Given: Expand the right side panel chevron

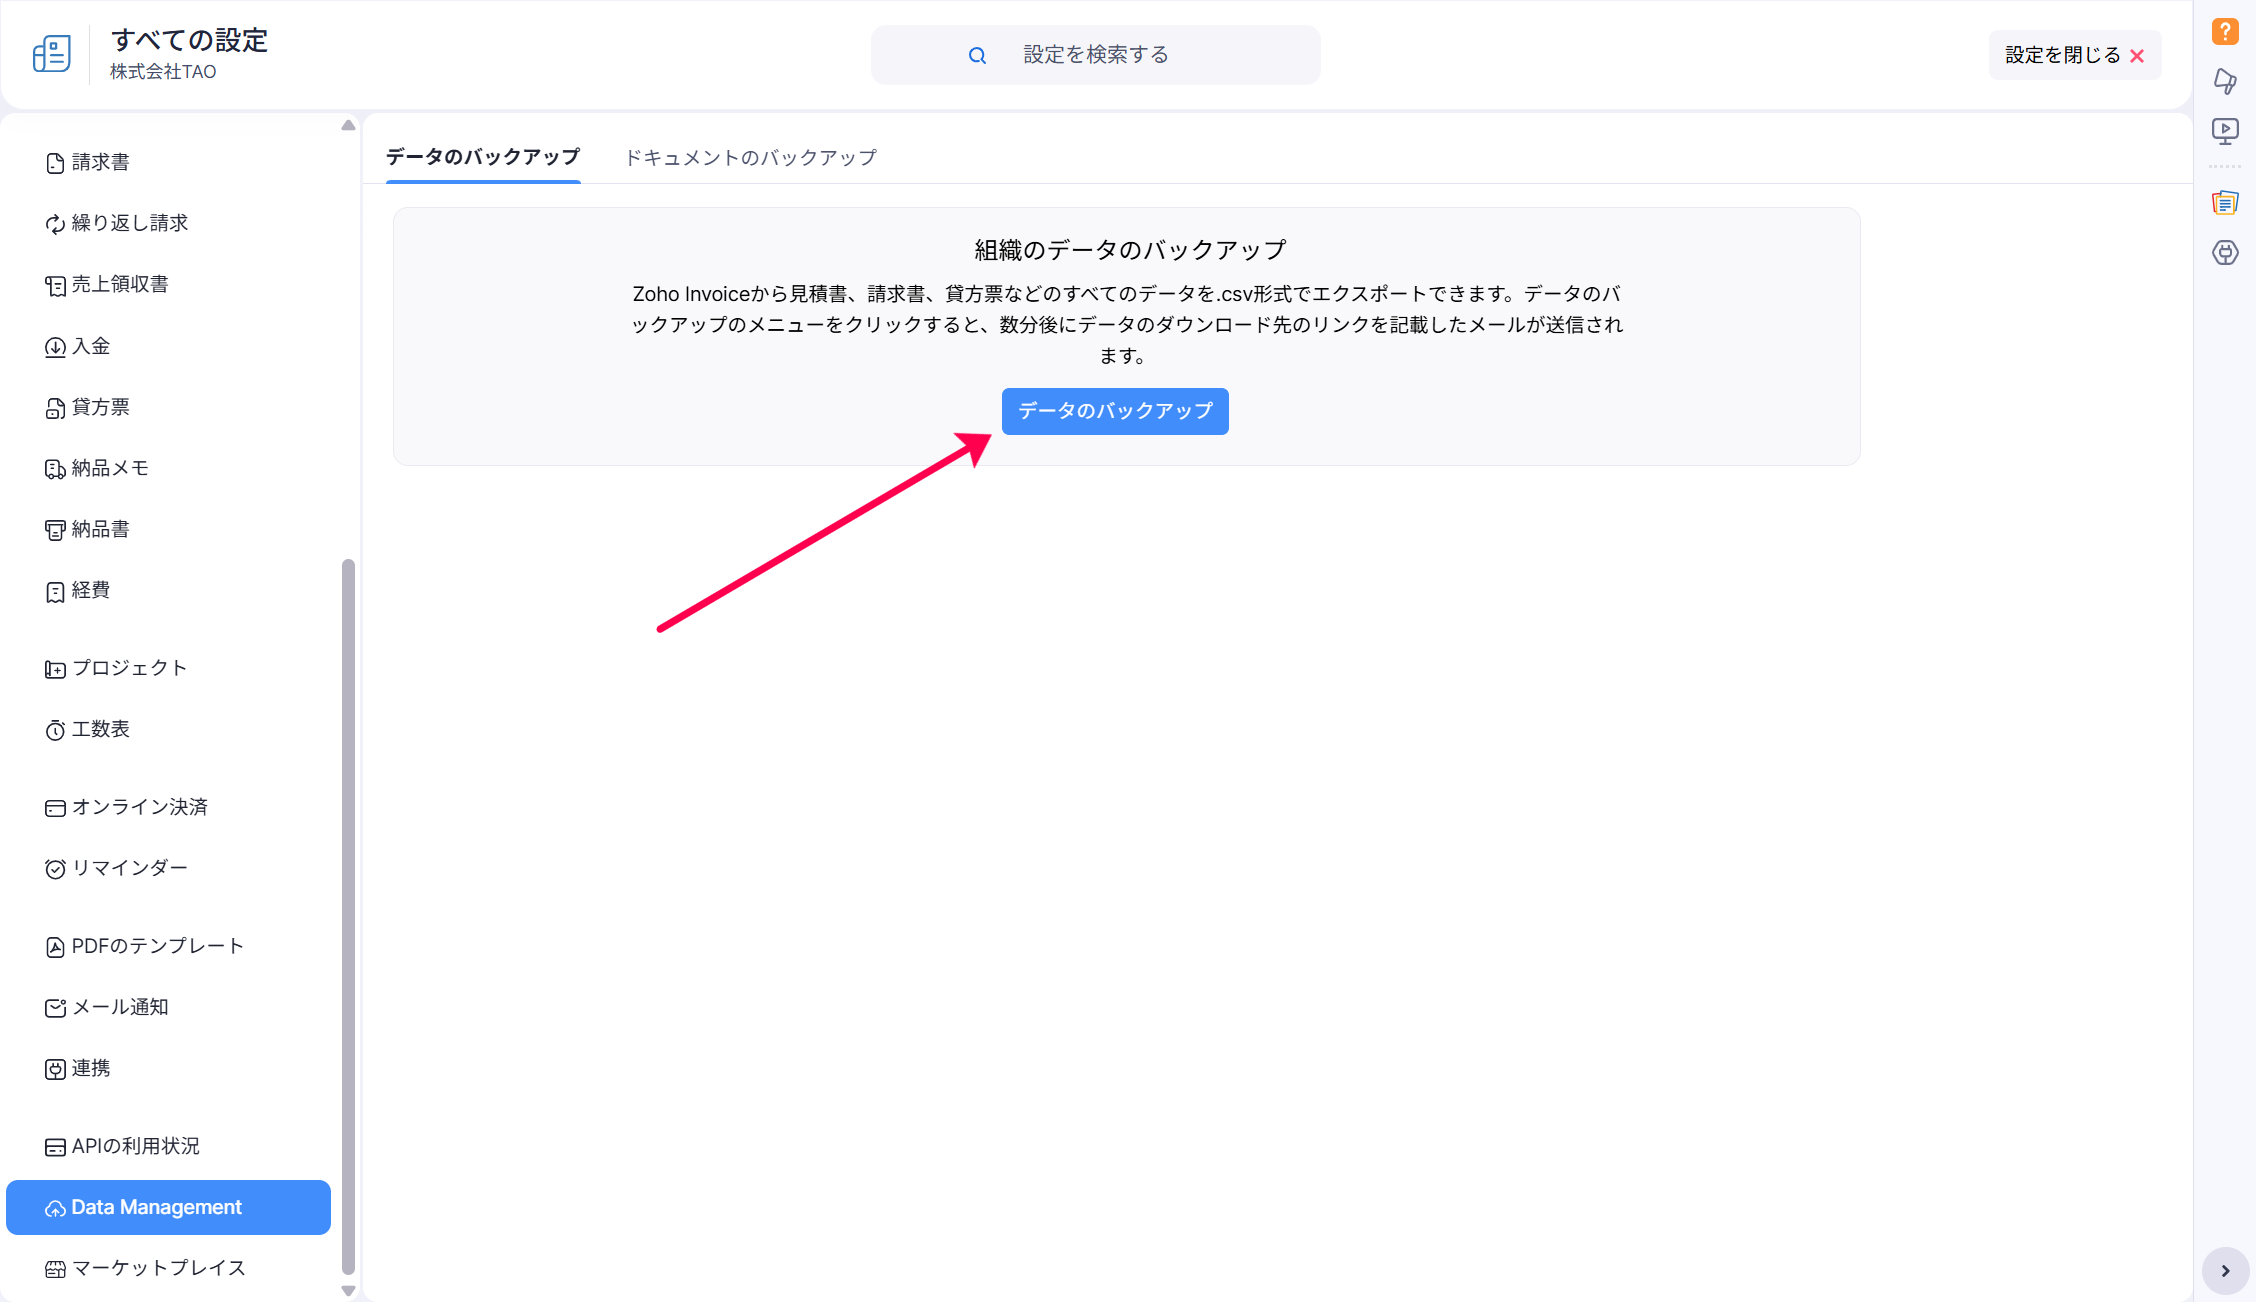Looking at the screenshot, I should point(2224,1271).
